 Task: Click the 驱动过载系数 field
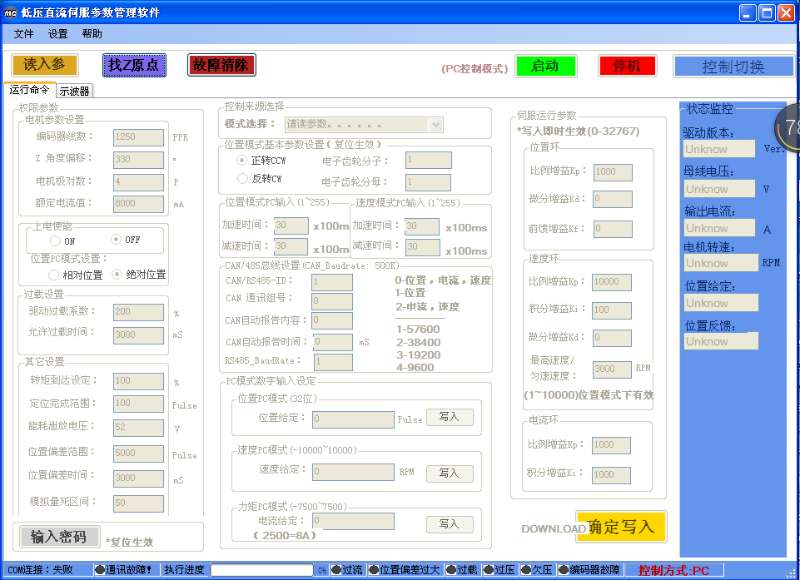point(138,312)
